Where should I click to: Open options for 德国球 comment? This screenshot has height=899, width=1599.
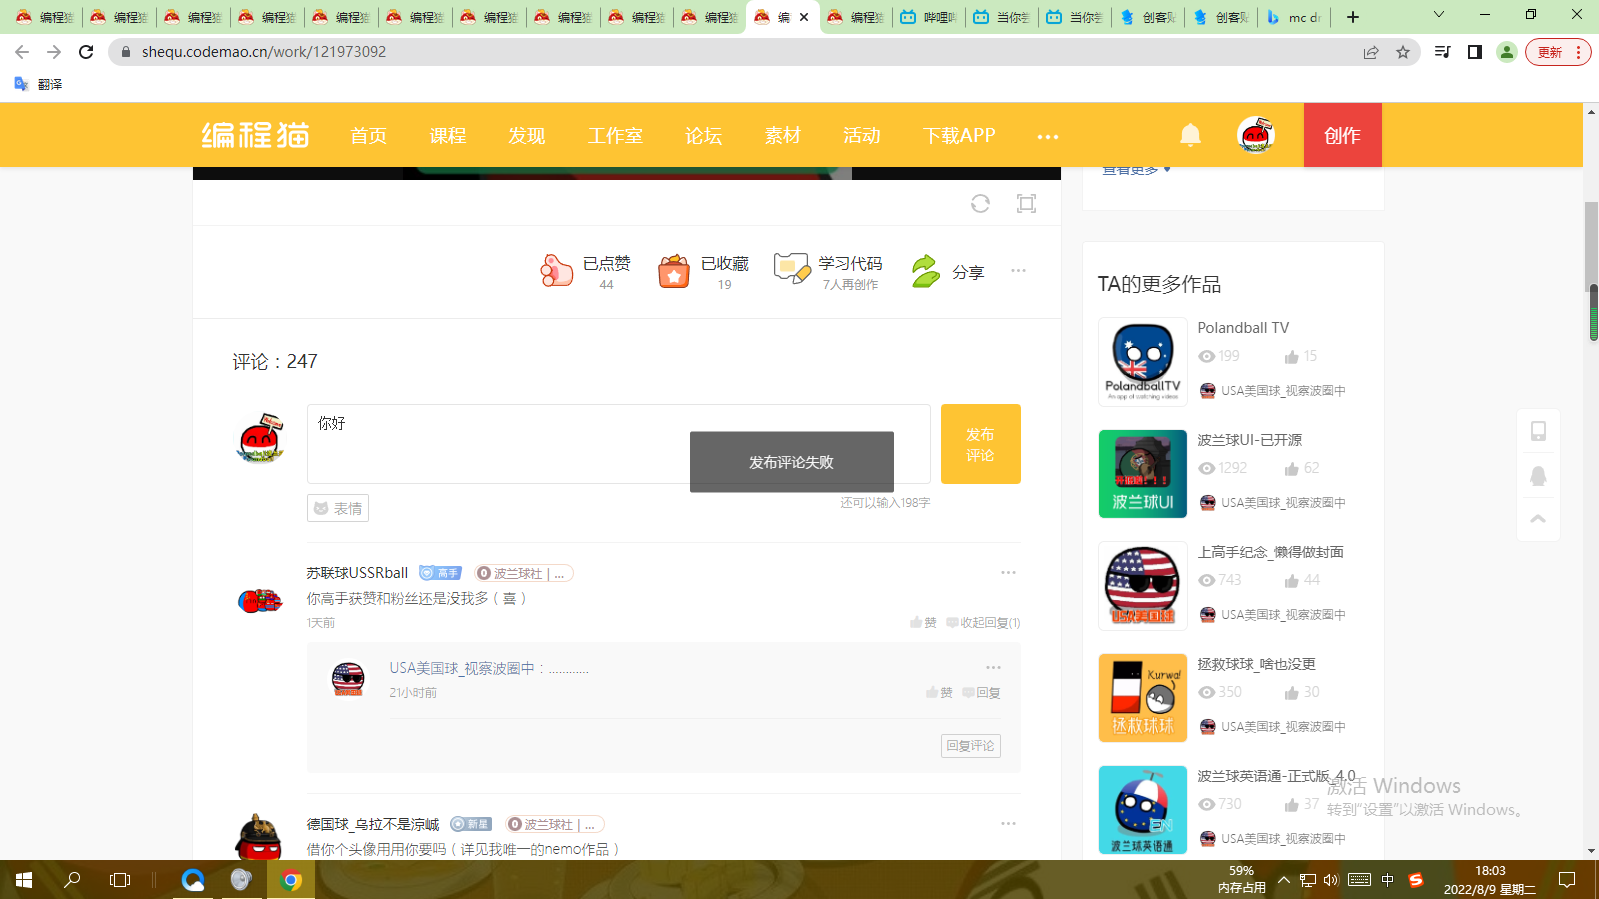click(x=1008, y=824)
